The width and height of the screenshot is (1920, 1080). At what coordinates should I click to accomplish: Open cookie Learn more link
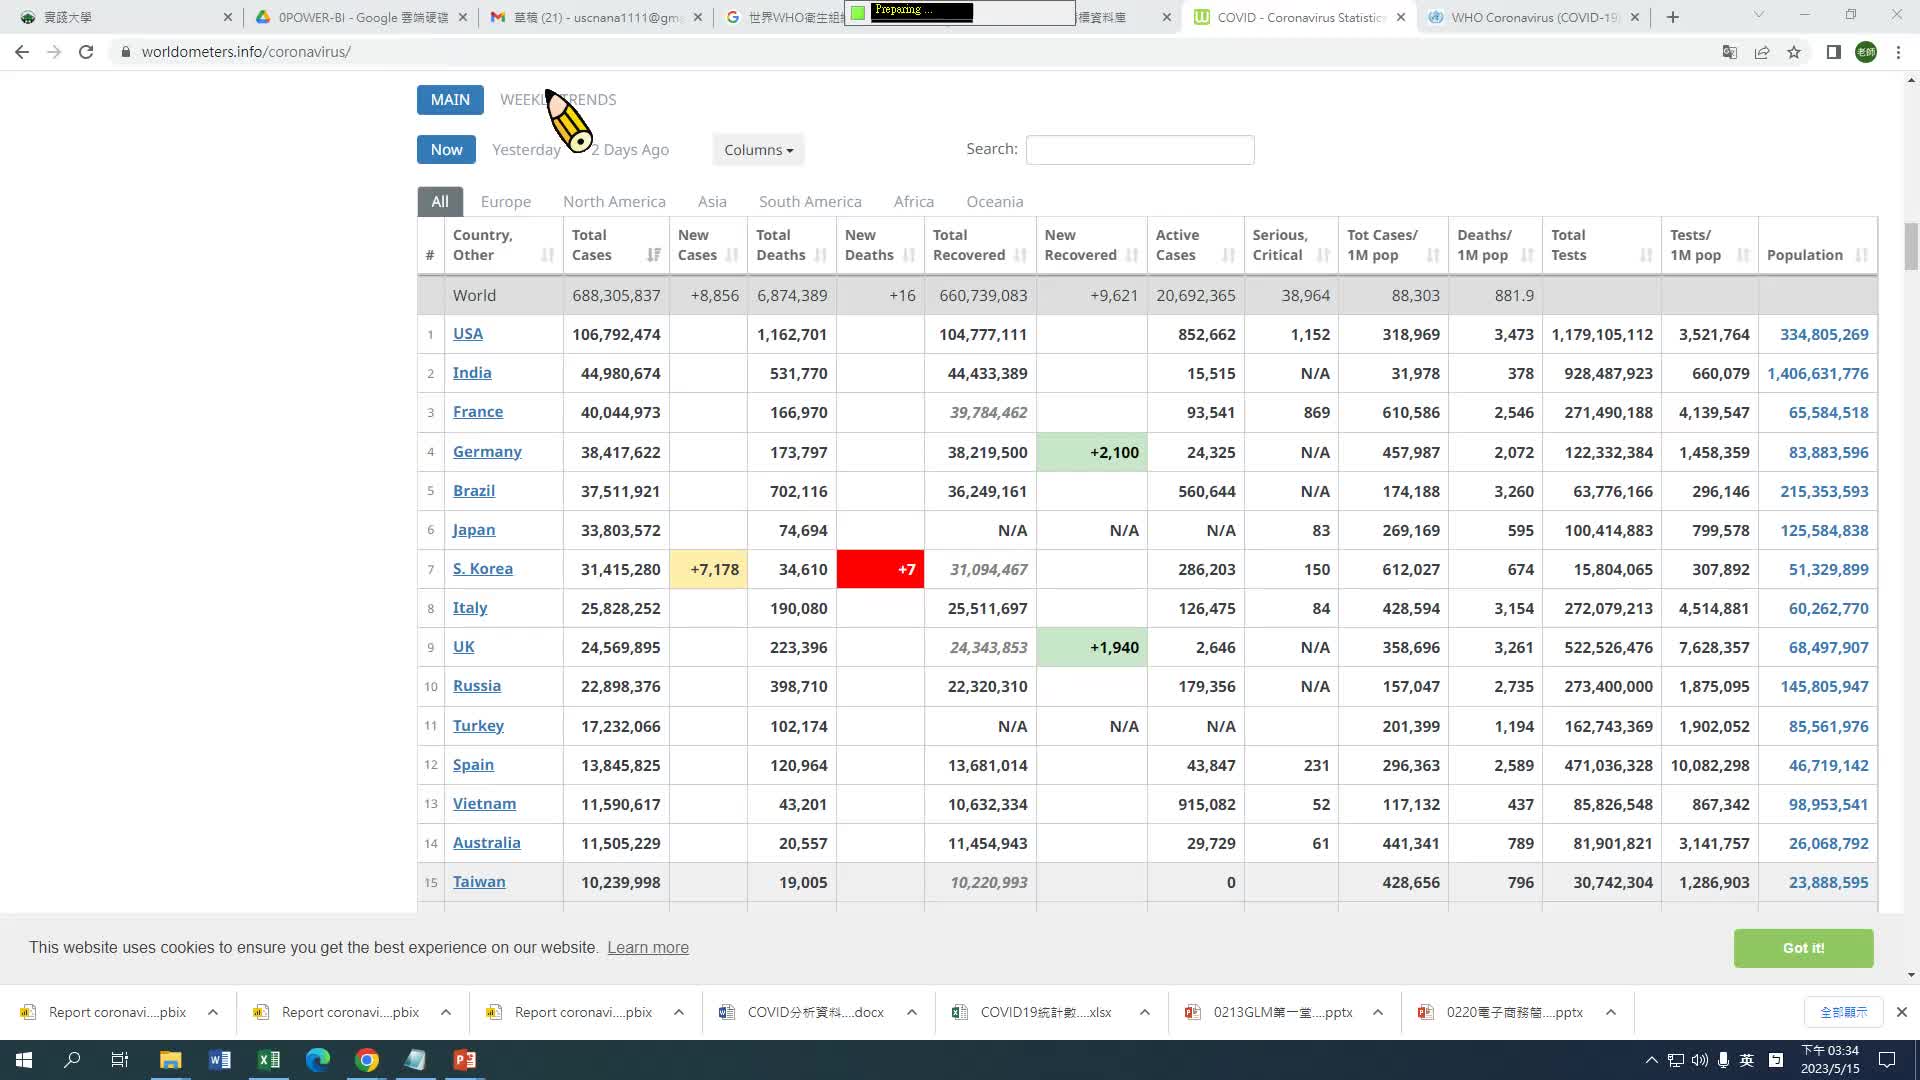tap(648, 948)
